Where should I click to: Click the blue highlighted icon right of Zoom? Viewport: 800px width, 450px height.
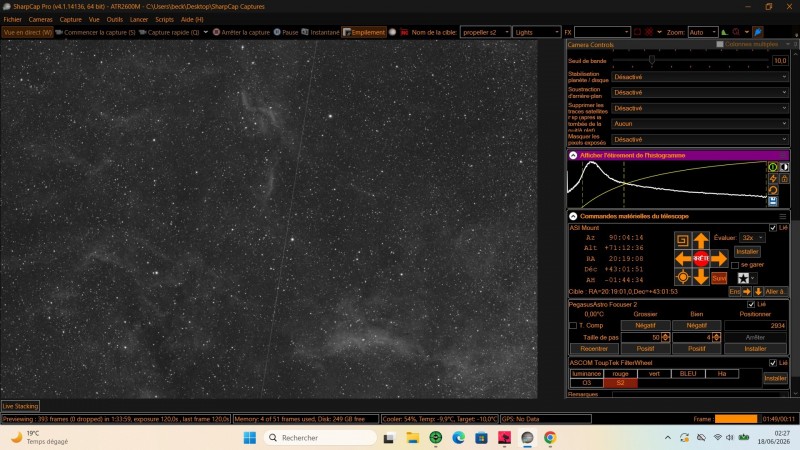pos(758,32)
